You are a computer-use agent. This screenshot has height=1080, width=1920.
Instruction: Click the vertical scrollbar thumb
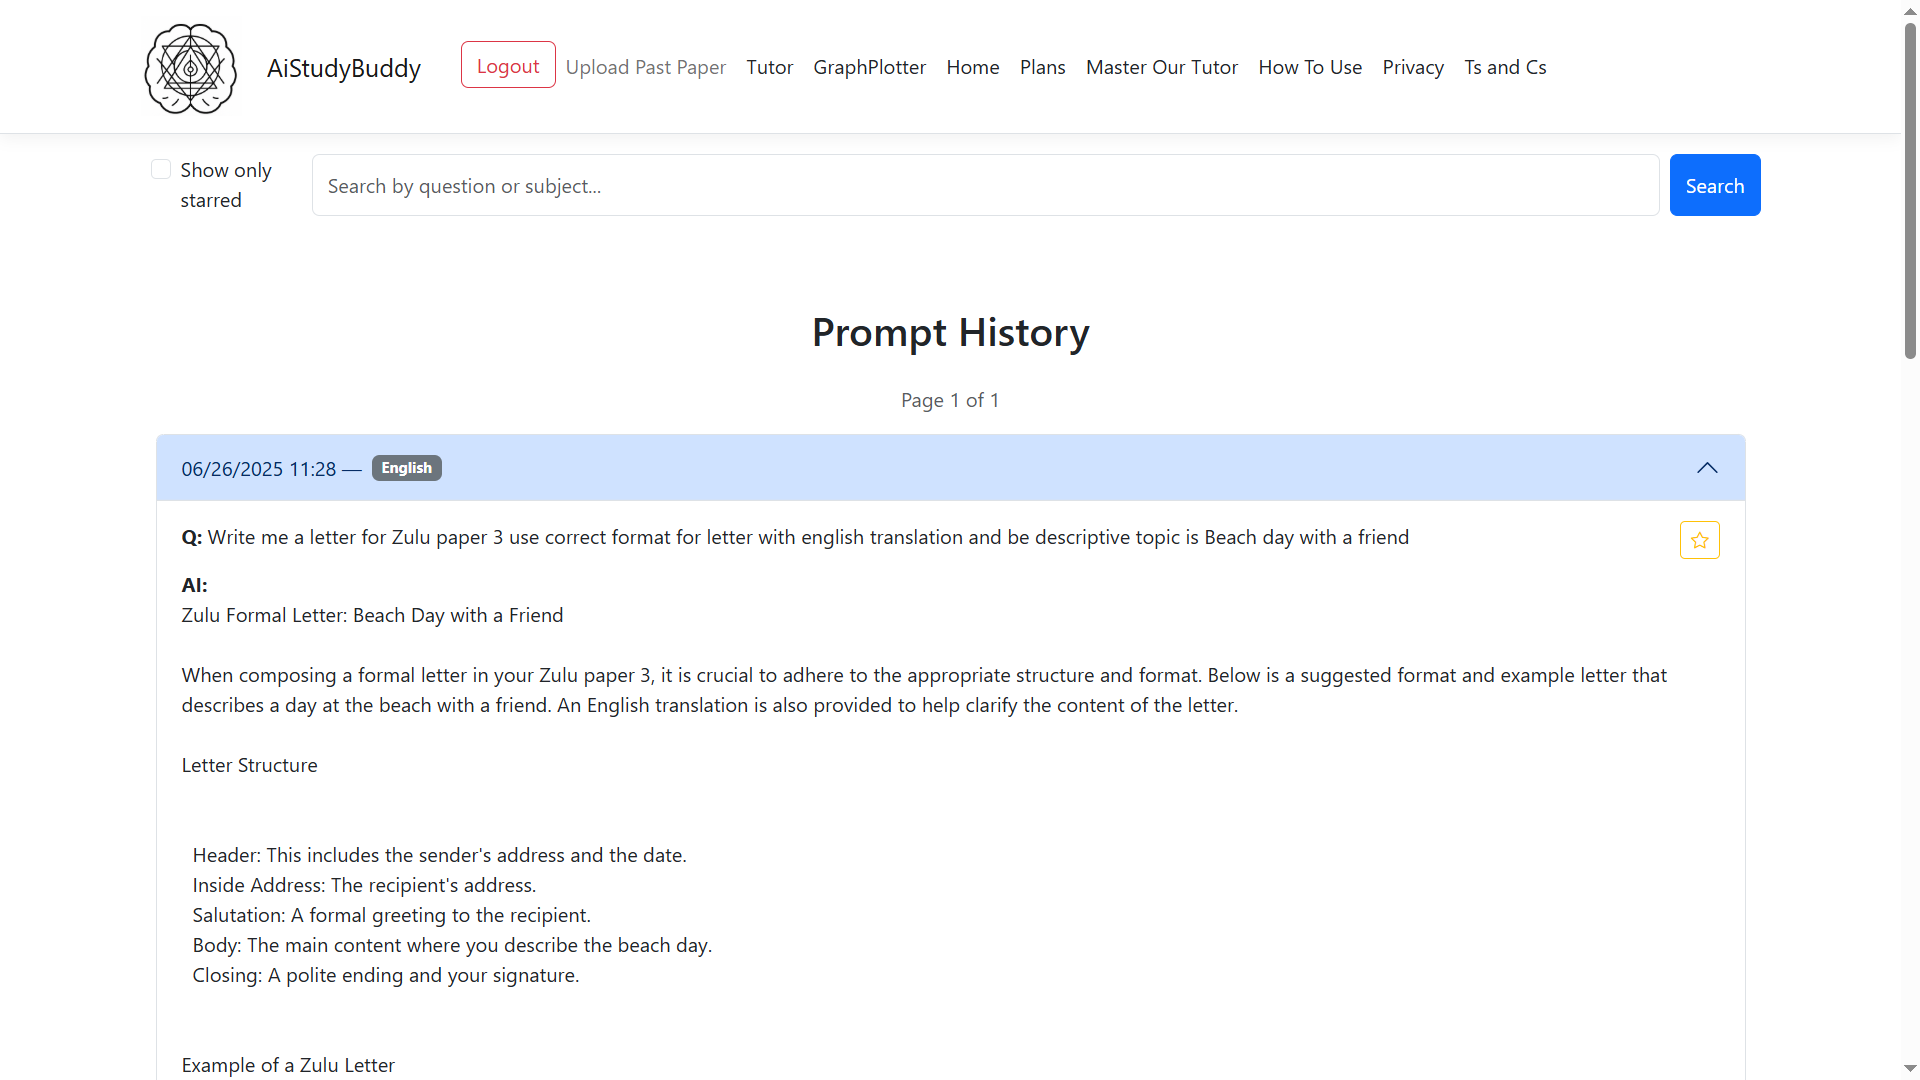tap(1910, 190)
